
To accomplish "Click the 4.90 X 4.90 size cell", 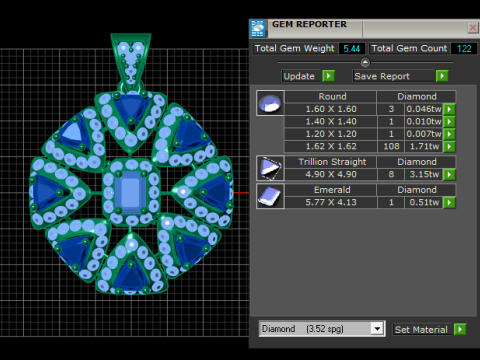I will pos(331,174).
